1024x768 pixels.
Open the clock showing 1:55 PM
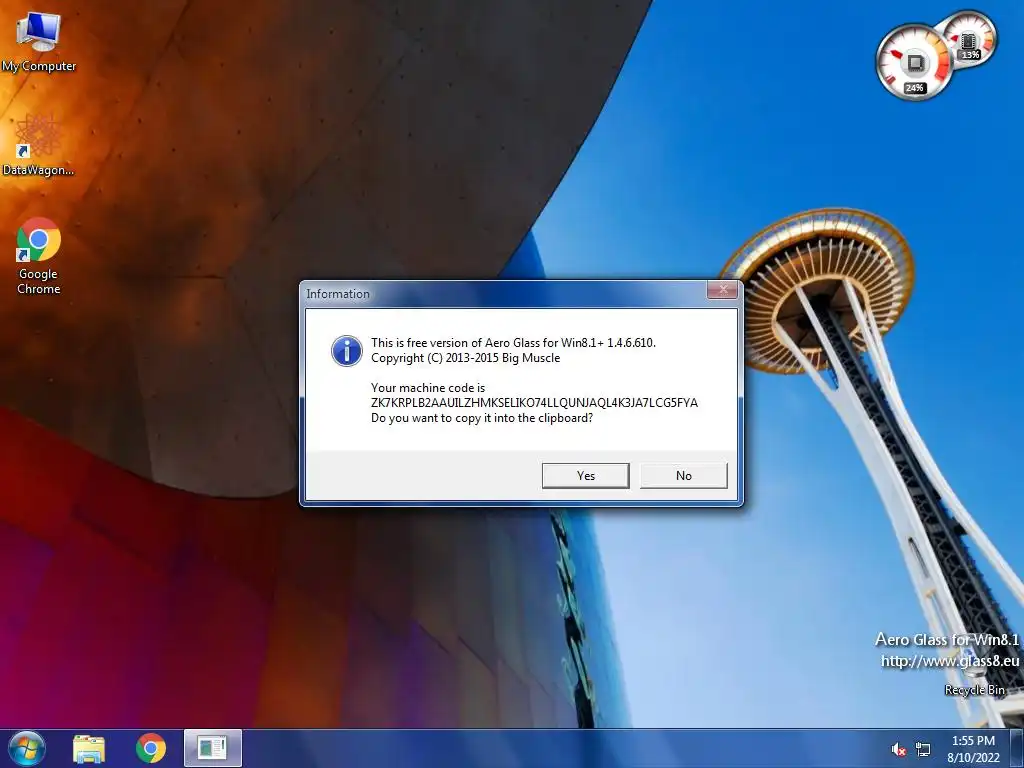pos(973,749)
